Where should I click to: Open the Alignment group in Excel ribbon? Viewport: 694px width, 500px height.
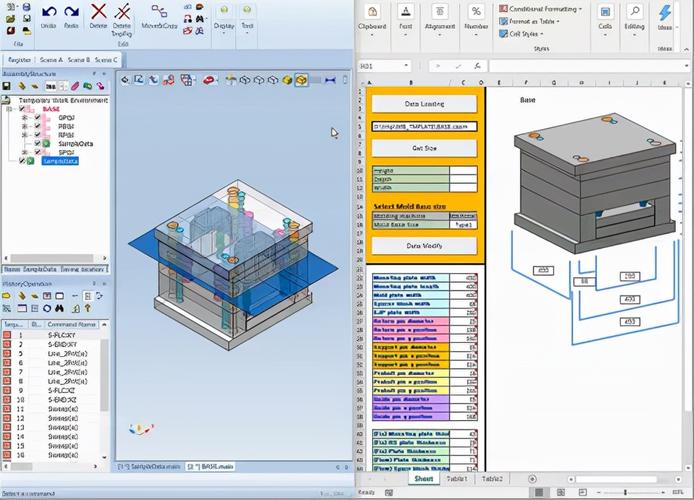(440, 19)
